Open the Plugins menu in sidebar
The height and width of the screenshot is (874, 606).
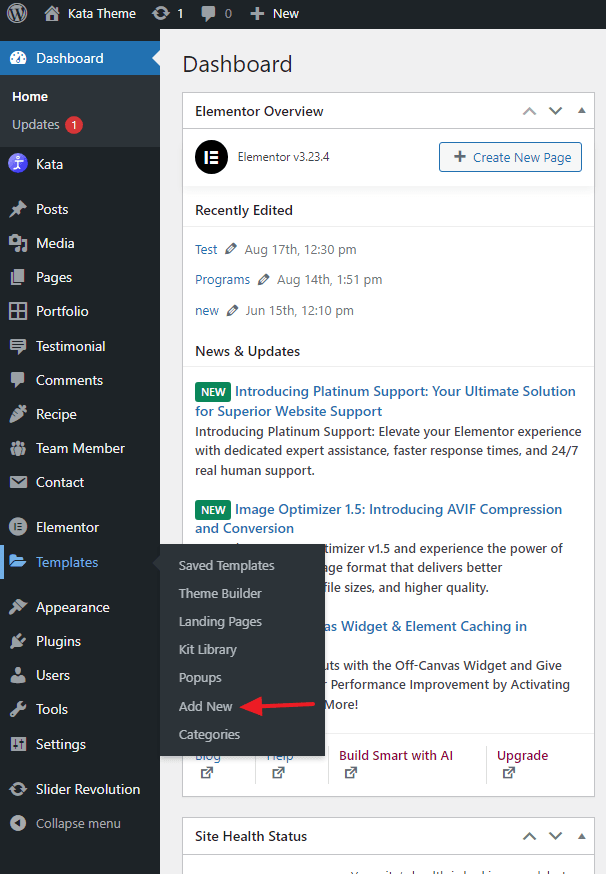tap(58, 641)
